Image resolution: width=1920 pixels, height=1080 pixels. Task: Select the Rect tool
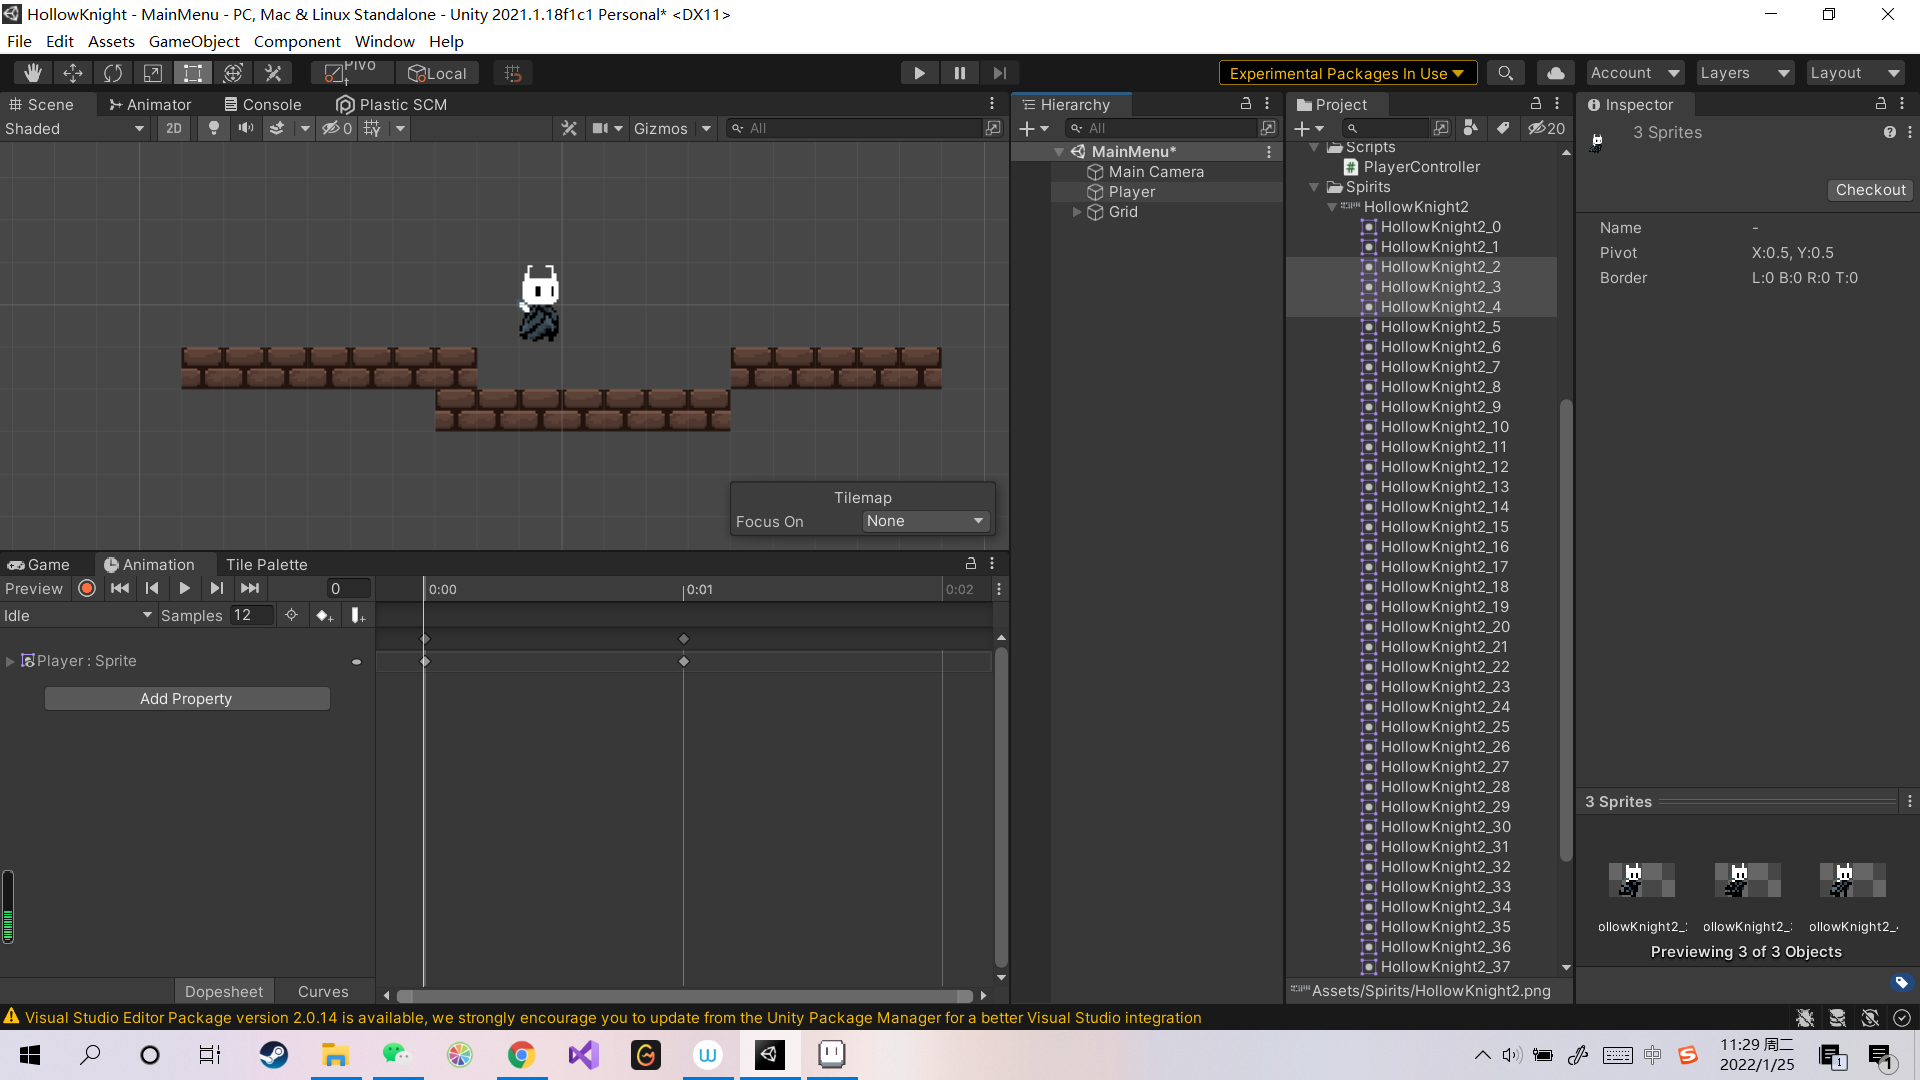pos(193,73)
